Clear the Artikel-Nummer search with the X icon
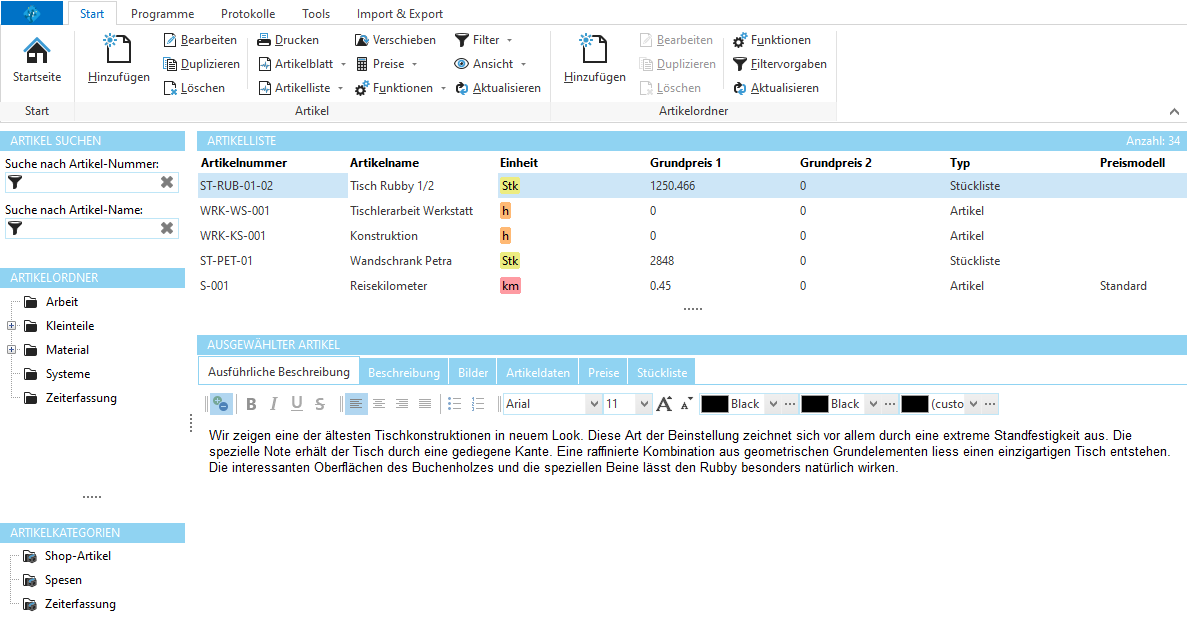 coord(167,183)
